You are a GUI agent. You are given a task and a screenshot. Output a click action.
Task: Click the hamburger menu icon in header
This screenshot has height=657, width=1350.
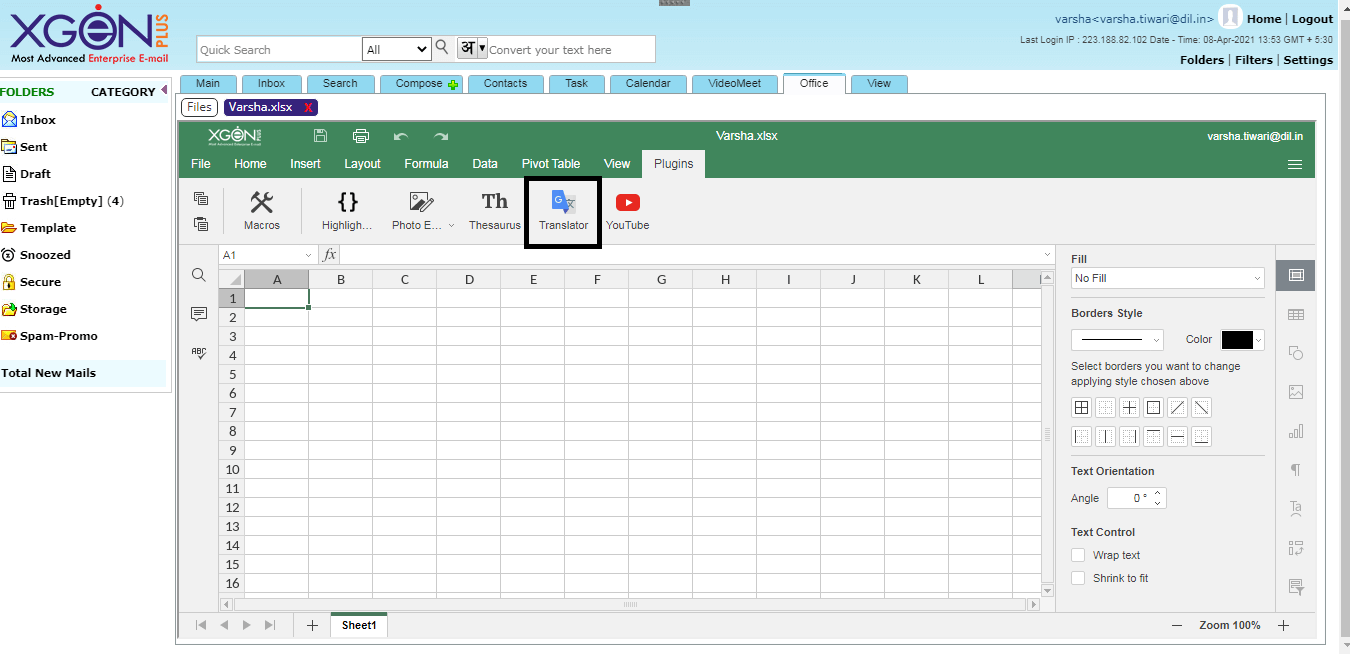[x=1295, y=164]
